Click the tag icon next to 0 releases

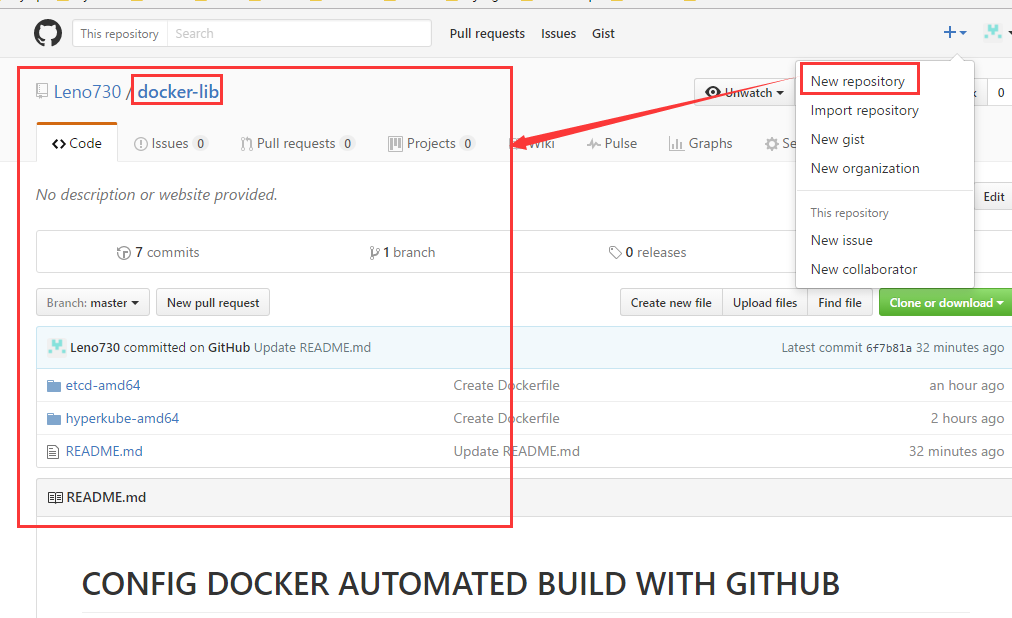[x=615, y=252]
